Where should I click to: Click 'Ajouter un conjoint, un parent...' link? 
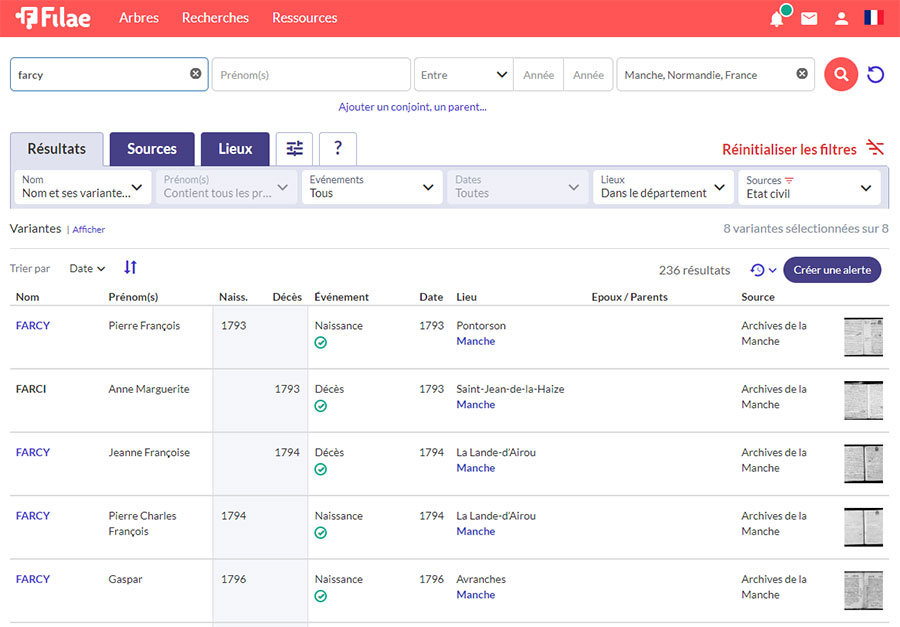(x=412, y=107)
